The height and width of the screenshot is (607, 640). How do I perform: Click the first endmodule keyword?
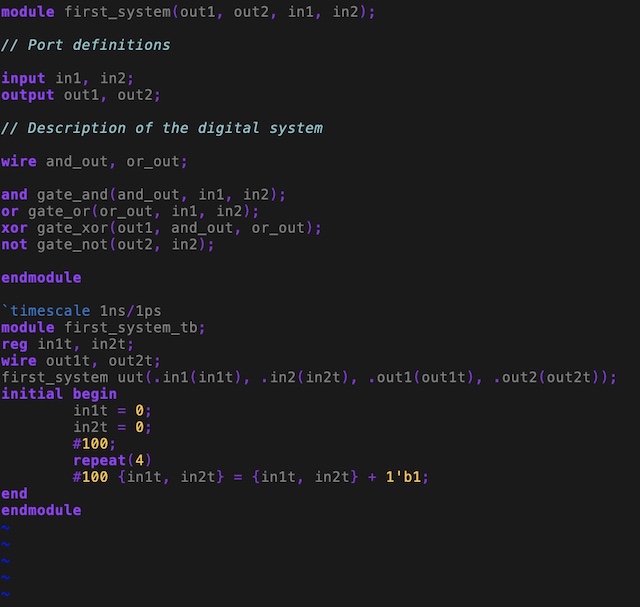(41, 277)
